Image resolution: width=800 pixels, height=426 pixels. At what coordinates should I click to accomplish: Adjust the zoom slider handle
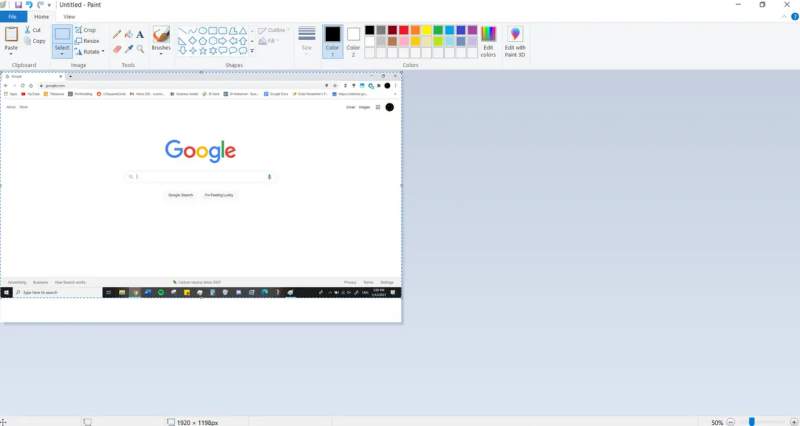(x=752, y=422)
